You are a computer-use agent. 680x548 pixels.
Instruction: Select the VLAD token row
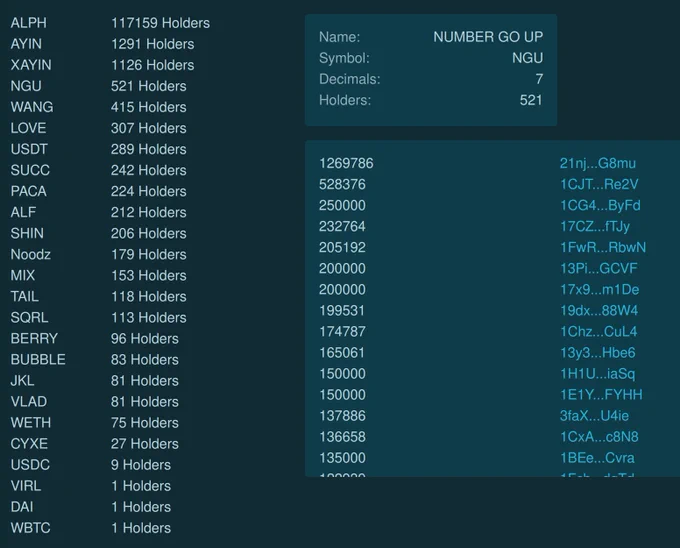tap(95, 401)
